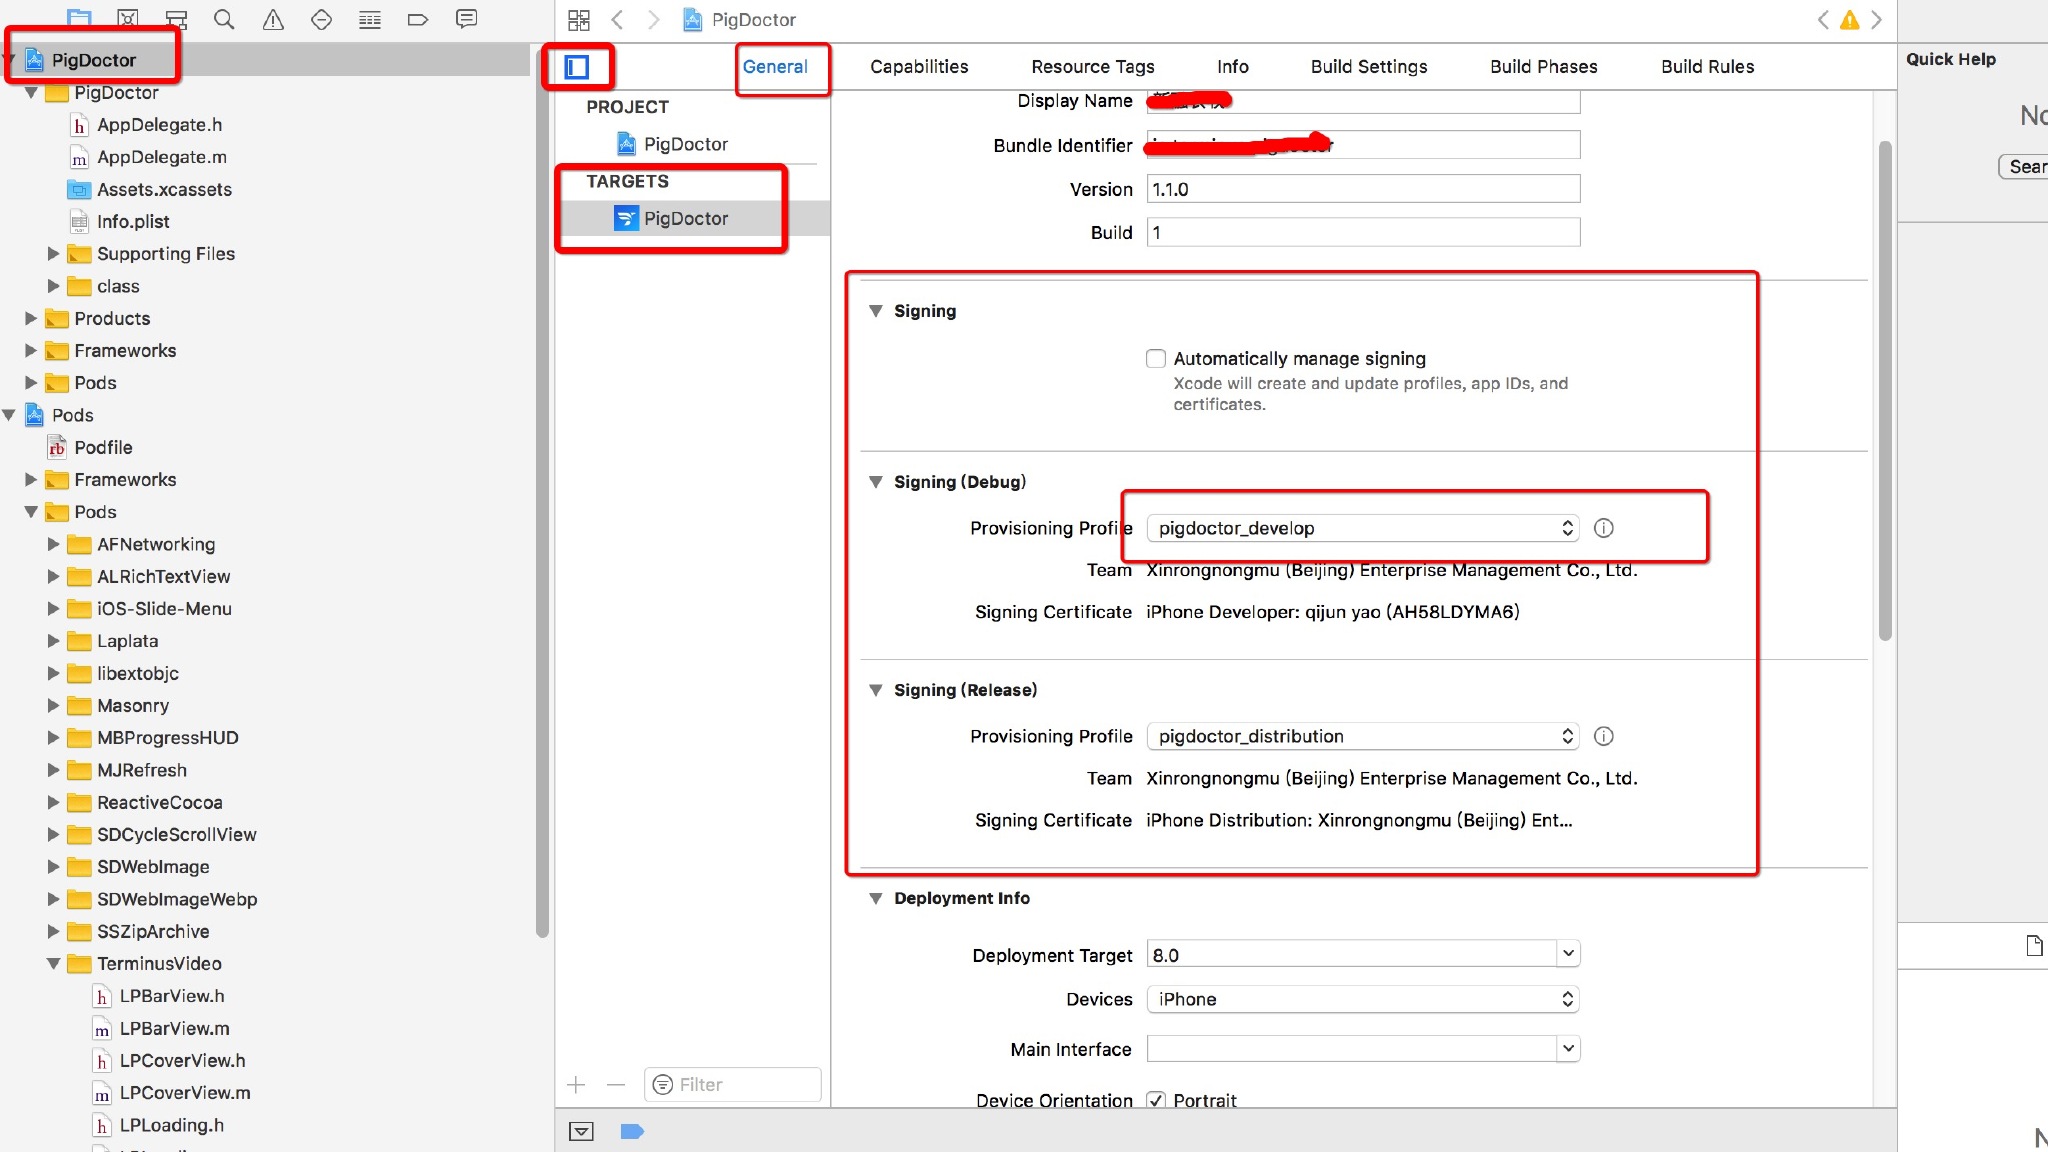Toggle the project and targets list sidebar icon

[577, 67]
